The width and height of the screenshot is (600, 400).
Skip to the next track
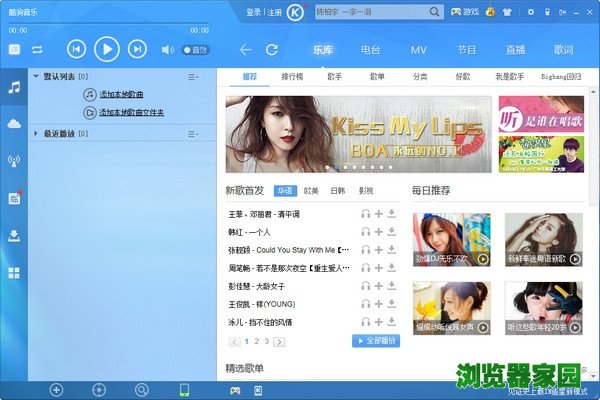[137, 49]
